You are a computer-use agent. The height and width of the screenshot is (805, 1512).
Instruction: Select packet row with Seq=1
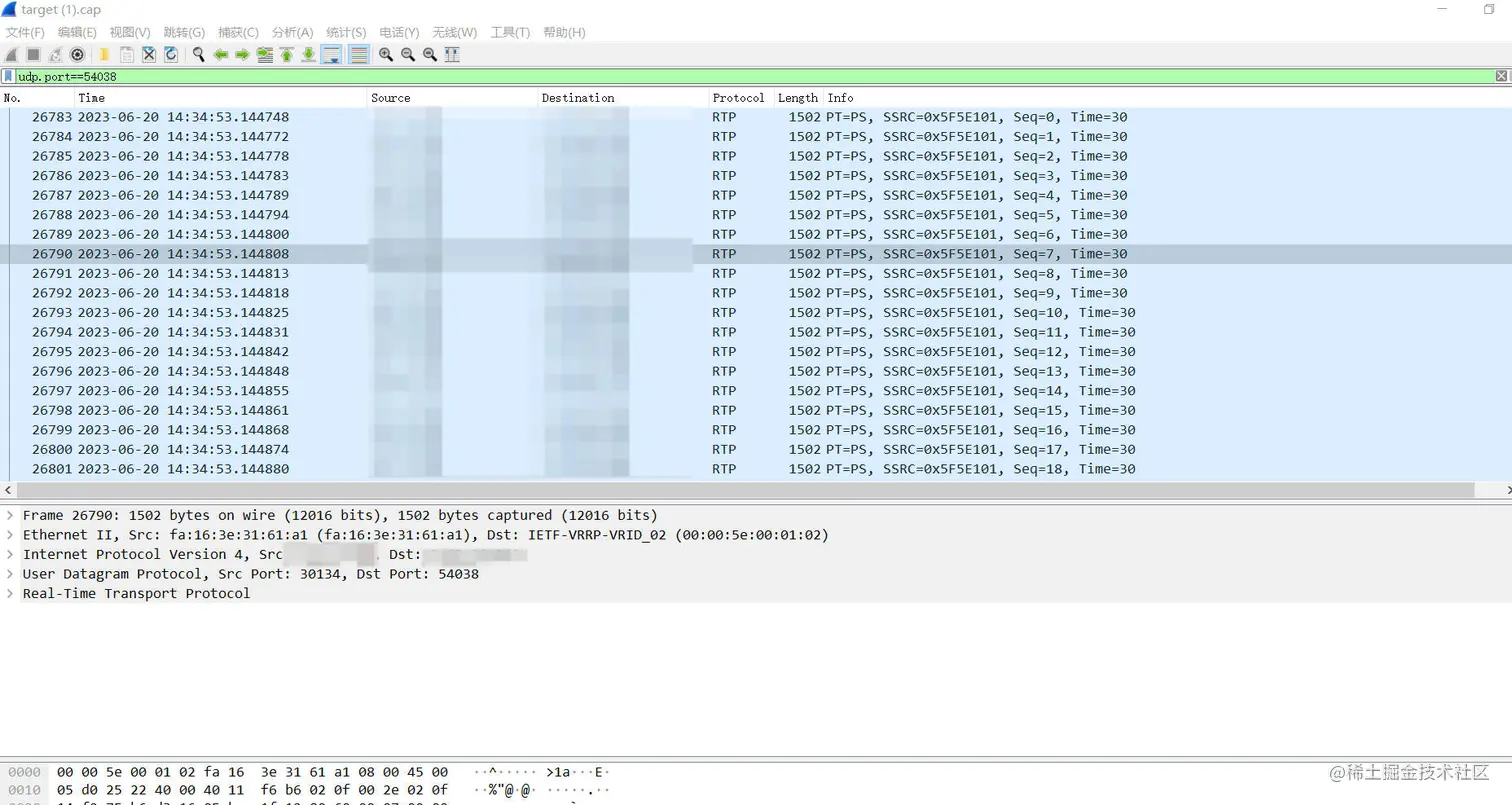click(x=756, y=137)
